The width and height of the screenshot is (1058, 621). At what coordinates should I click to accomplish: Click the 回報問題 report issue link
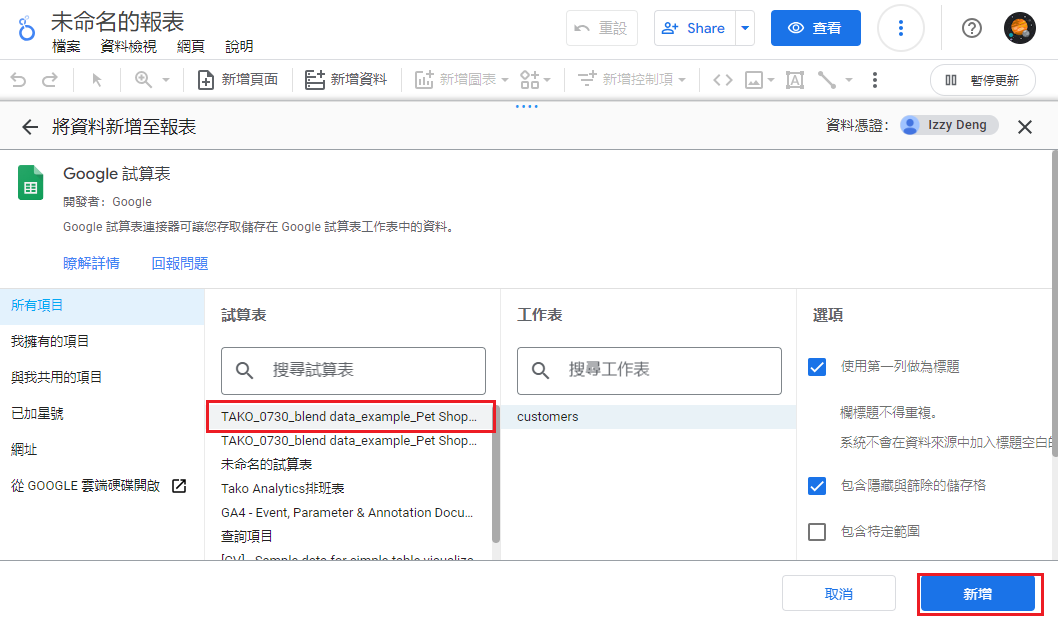point(179,263)
